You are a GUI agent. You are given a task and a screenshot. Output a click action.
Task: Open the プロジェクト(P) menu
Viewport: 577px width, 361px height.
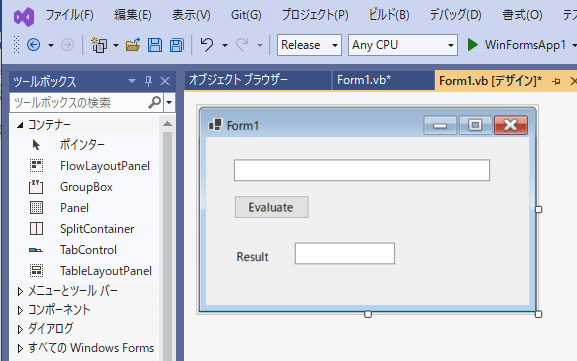click(x=315, y=15)
